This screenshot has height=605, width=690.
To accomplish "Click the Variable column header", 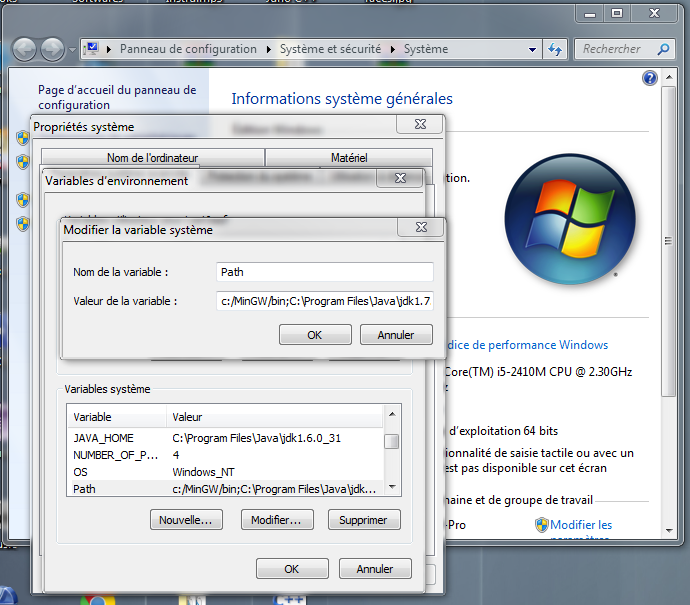I will [117, 416].
